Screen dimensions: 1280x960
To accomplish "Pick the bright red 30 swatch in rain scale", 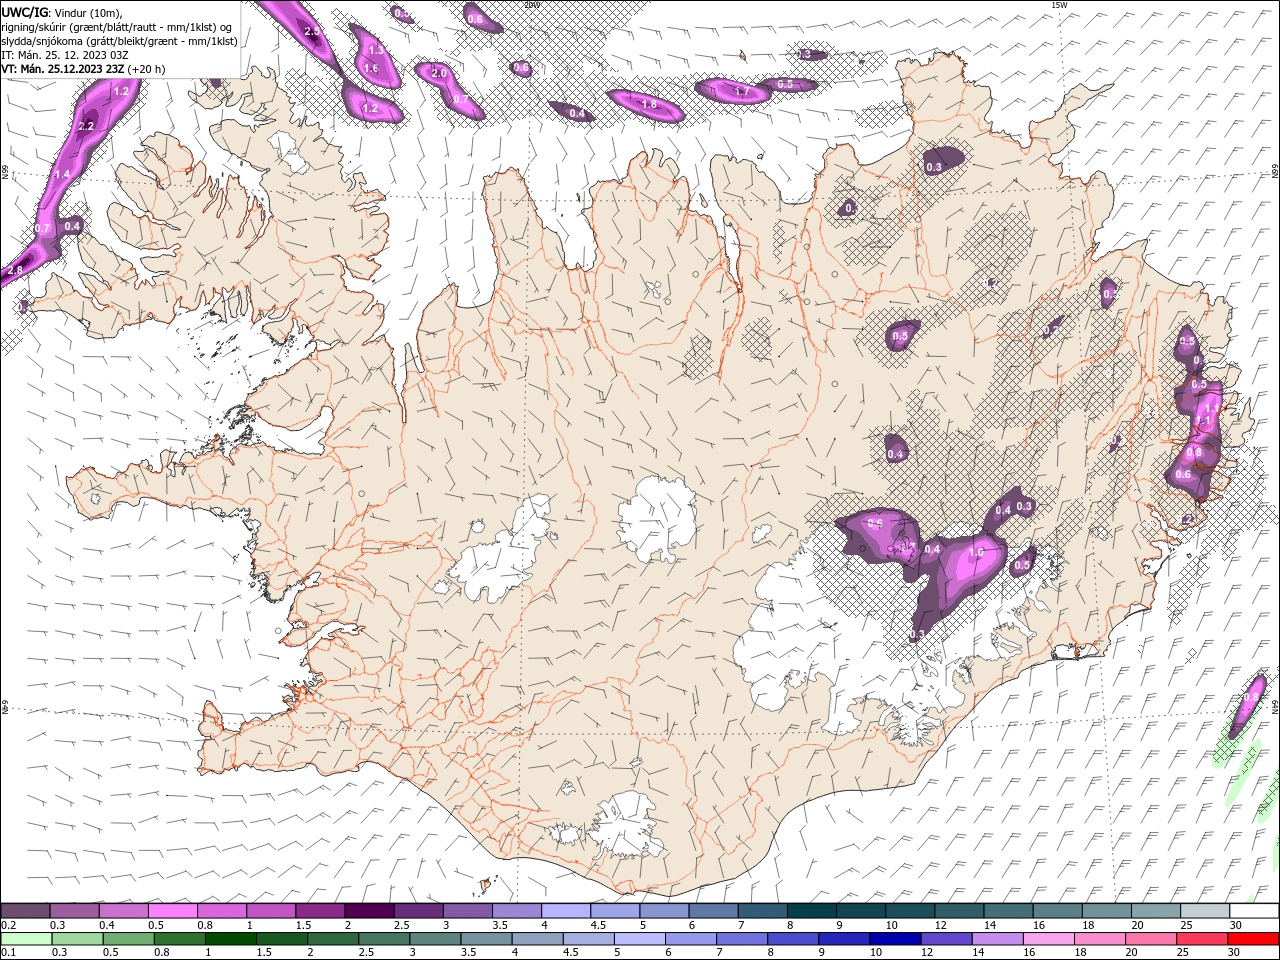I will point(1254,939).
